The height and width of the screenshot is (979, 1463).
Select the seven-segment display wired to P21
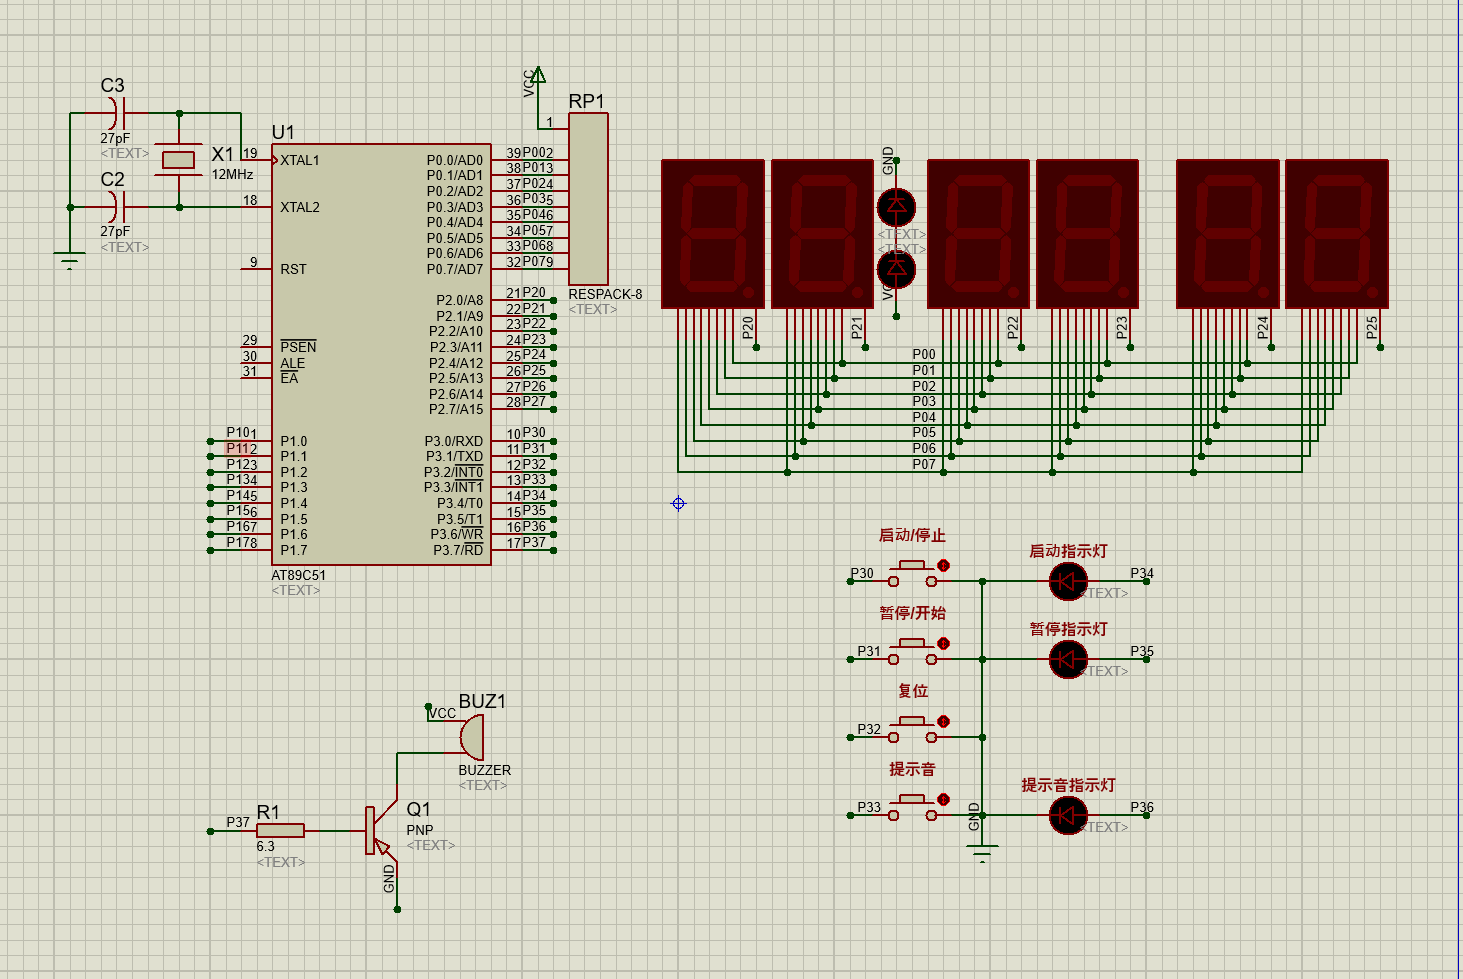823,234
